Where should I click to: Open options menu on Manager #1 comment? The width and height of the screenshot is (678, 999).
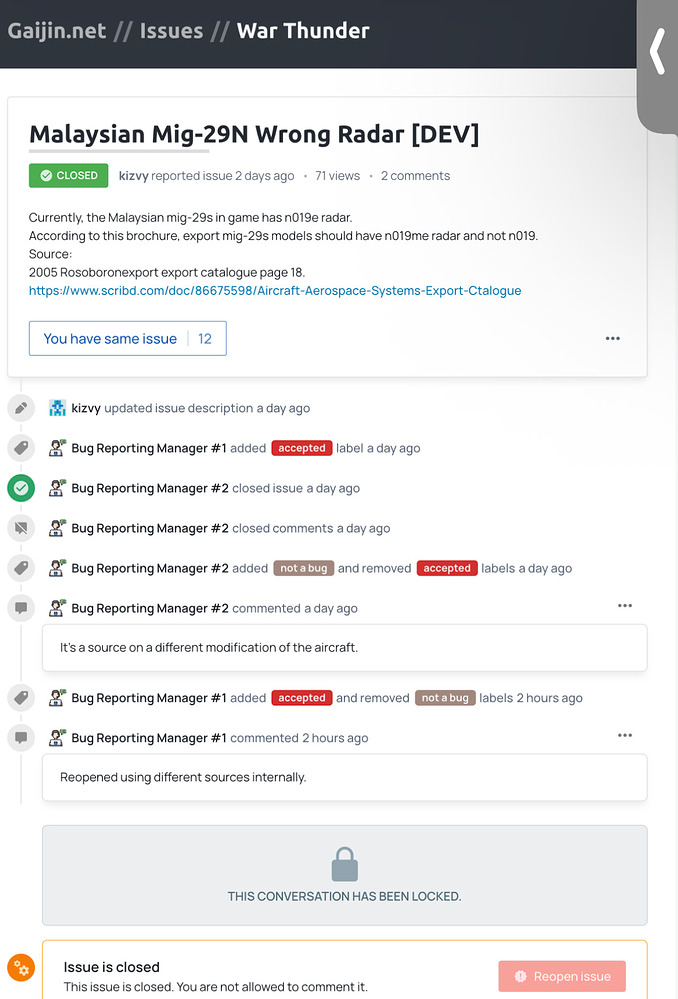[x=625, y=736]
